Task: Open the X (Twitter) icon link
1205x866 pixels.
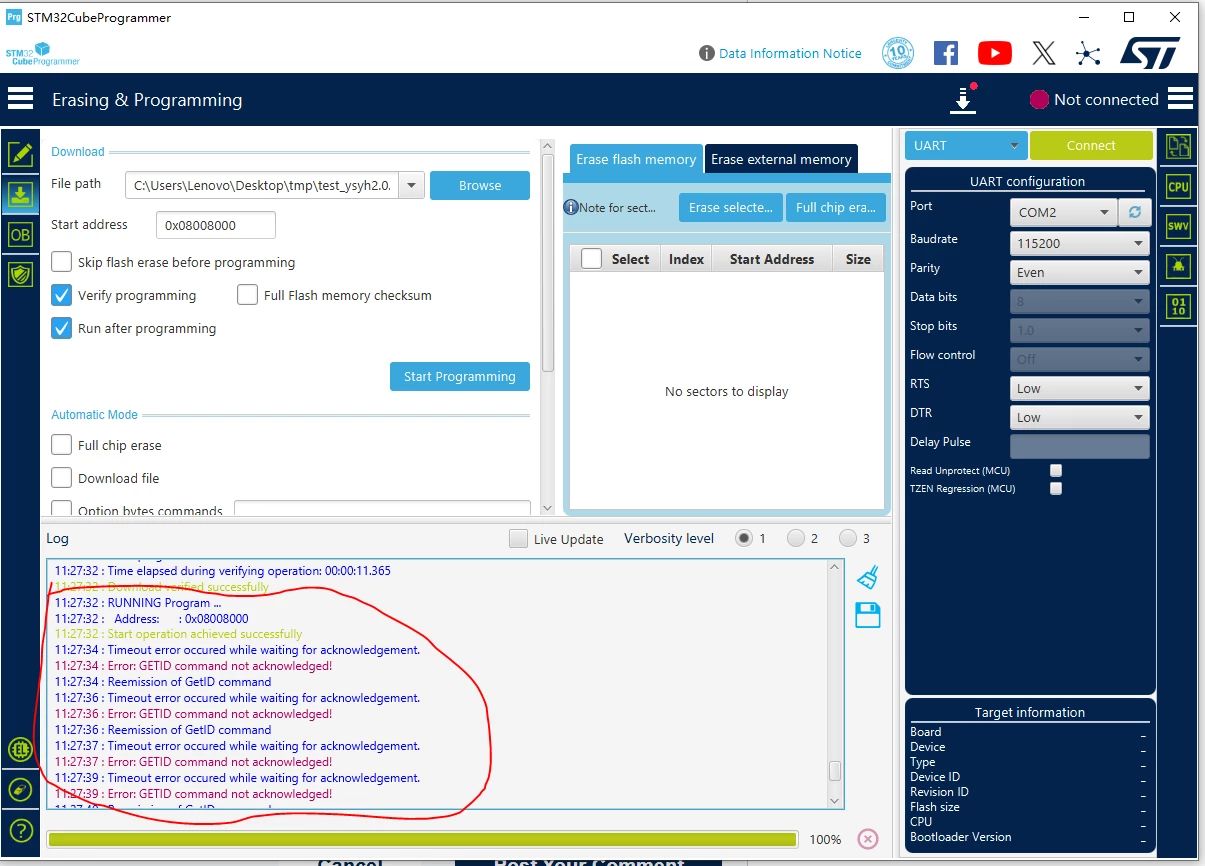Action: pyautogui.click(x=1043, y=53)
